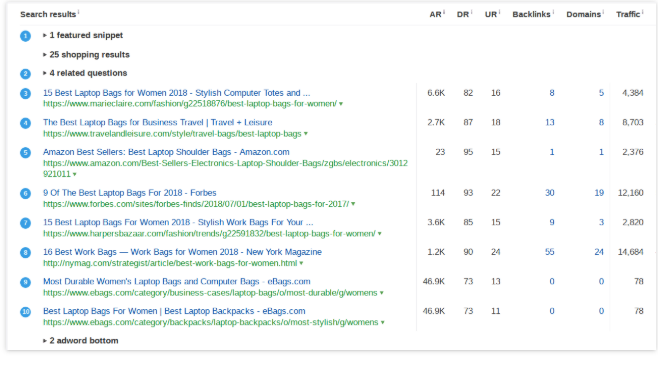
Task: Click the position 1 circle badge
Action: coord(25,36)
